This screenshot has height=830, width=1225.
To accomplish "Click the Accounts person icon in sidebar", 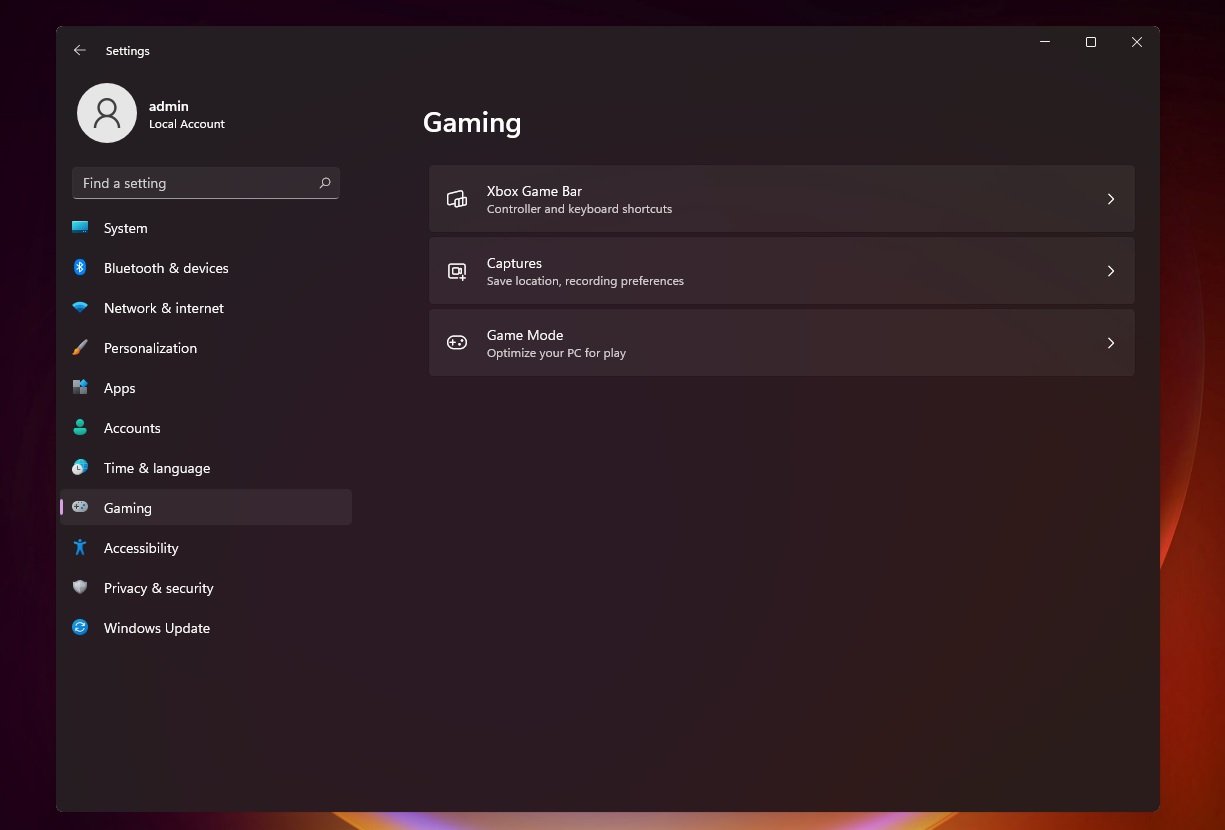I will (80, 428).
